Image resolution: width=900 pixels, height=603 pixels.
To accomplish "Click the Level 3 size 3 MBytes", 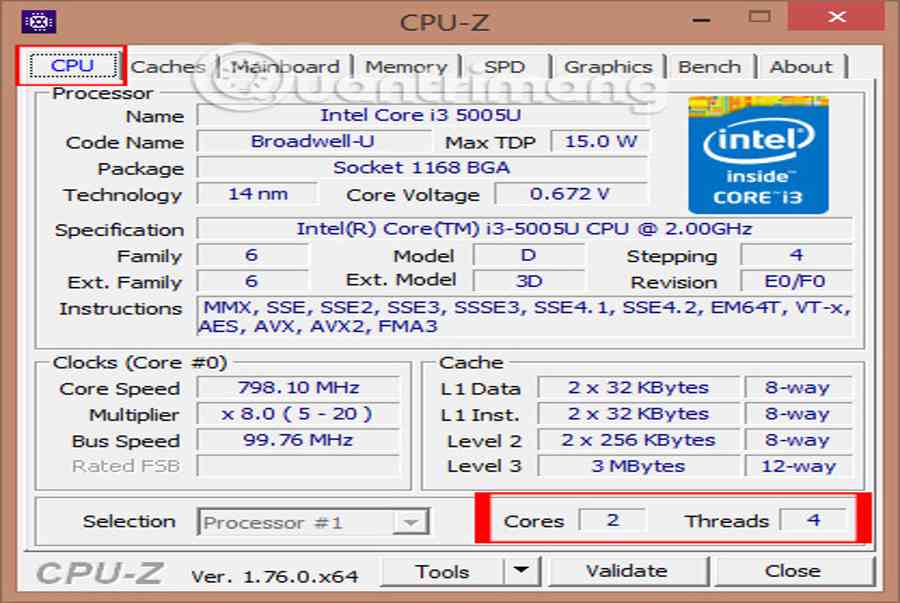I will coord(638,466).
